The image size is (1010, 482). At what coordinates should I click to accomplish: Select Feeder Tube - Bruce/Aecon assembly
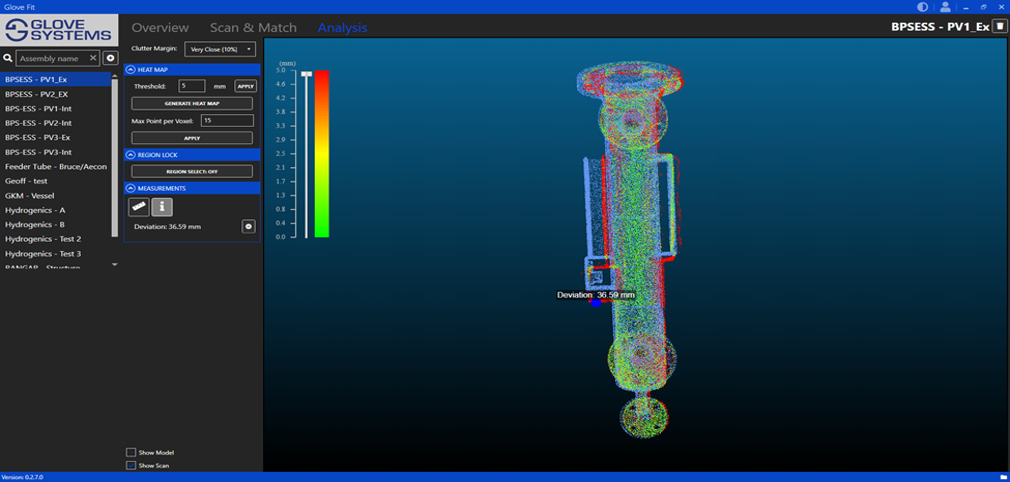[x=55, y=167]
